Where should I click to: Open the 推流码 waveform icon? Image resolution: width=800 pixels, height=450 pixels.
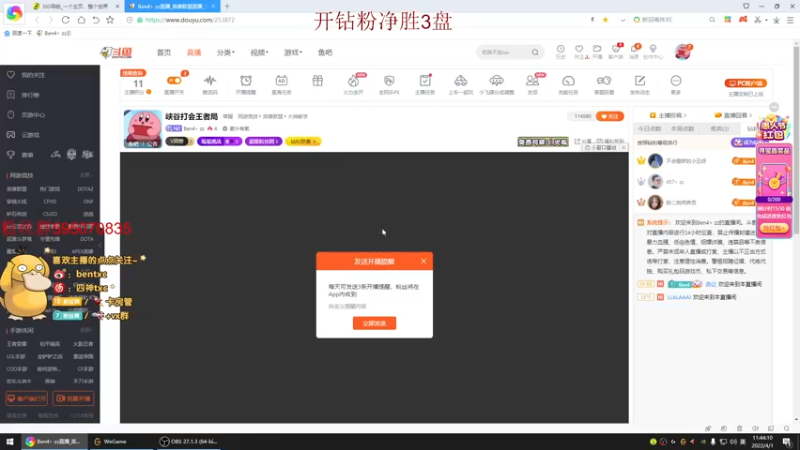[210, 81]
